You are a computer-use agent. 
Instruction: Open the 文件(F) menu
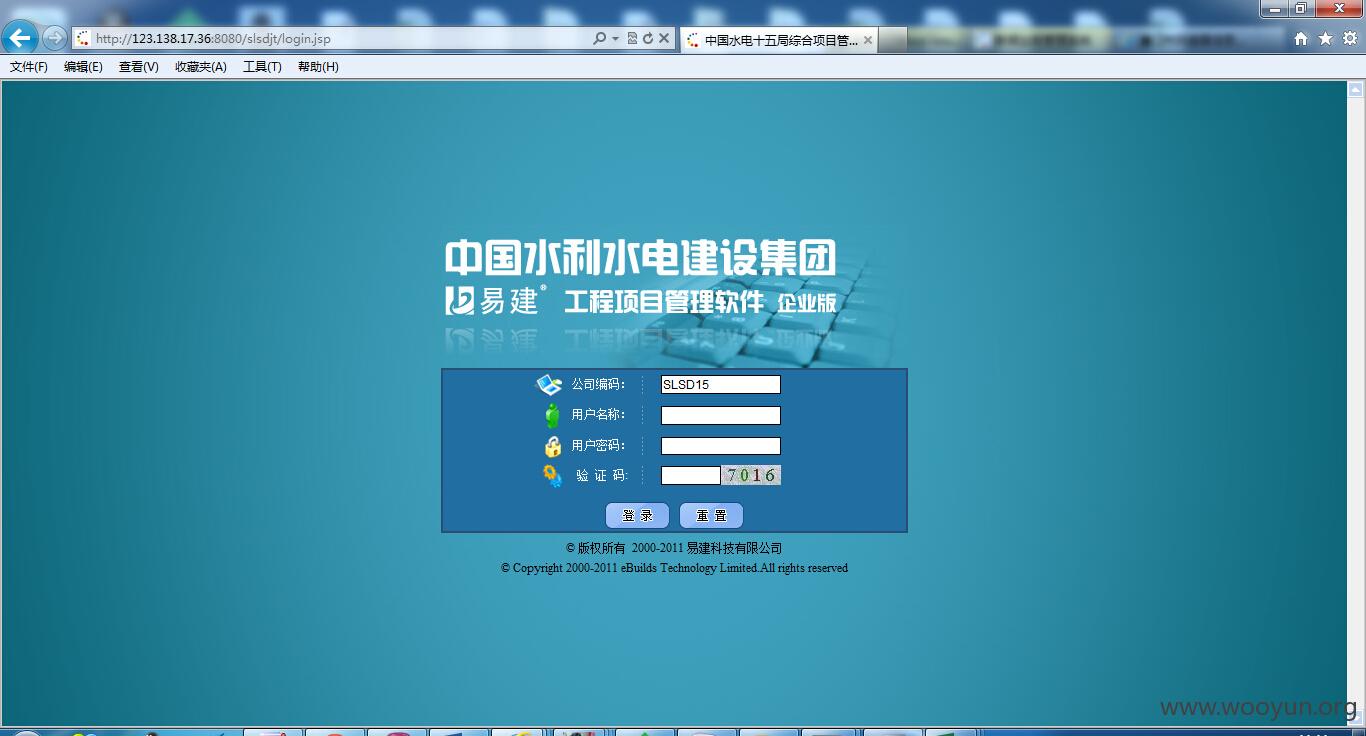click(x=29, y=67)
